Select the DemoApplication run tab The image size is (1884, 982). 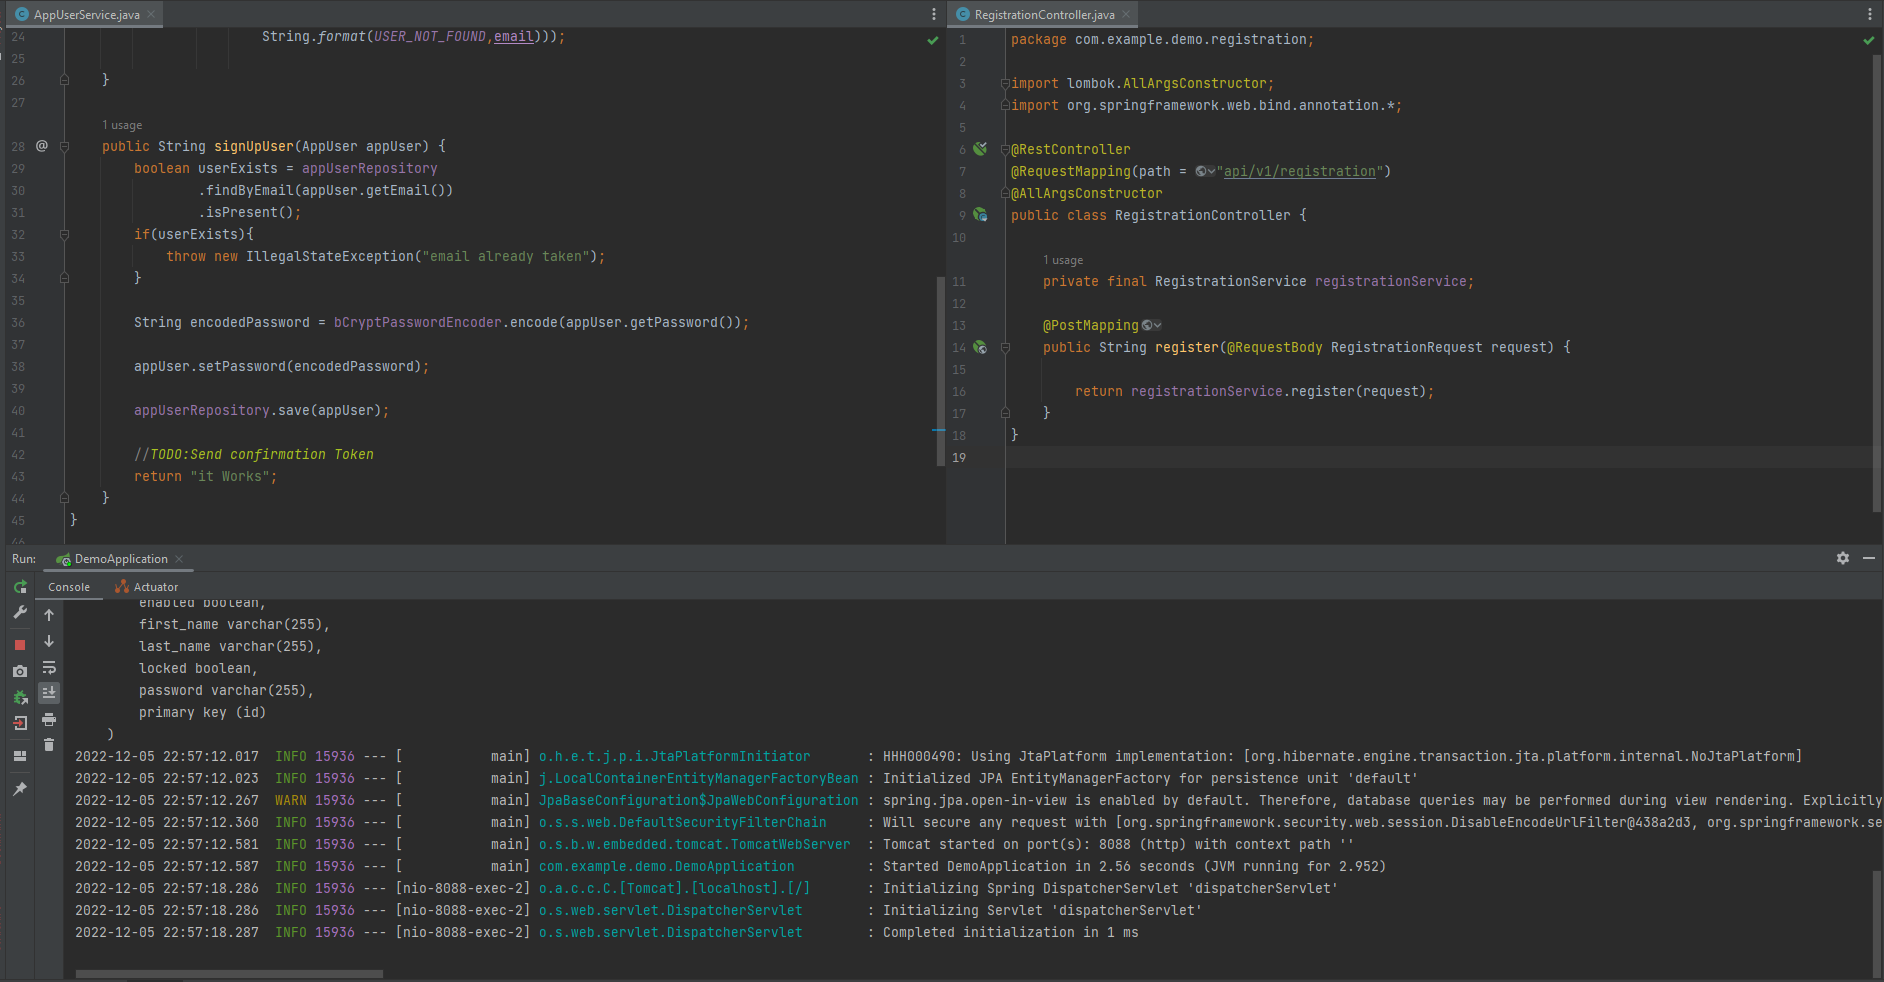click(121, 559)
